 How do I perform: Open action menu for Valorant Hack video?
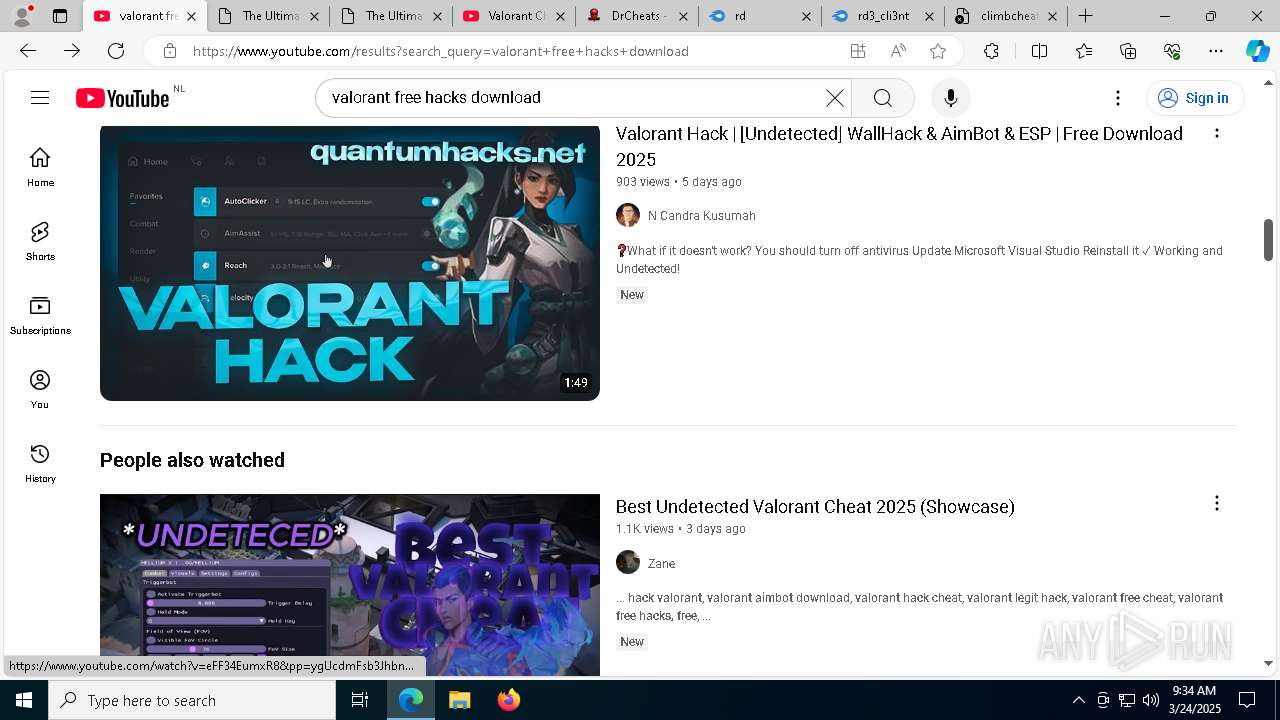pos(1216,133)
